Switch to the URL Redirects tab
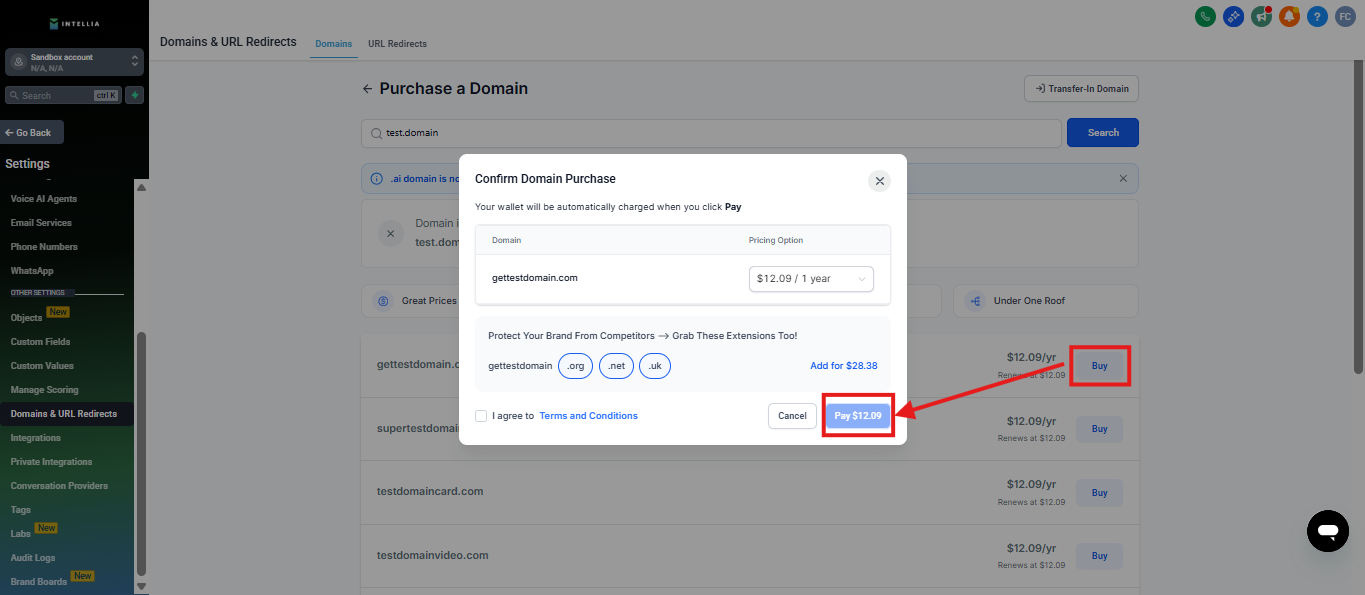This screenshot has width=1365, height=595. (x=397, y=44)
